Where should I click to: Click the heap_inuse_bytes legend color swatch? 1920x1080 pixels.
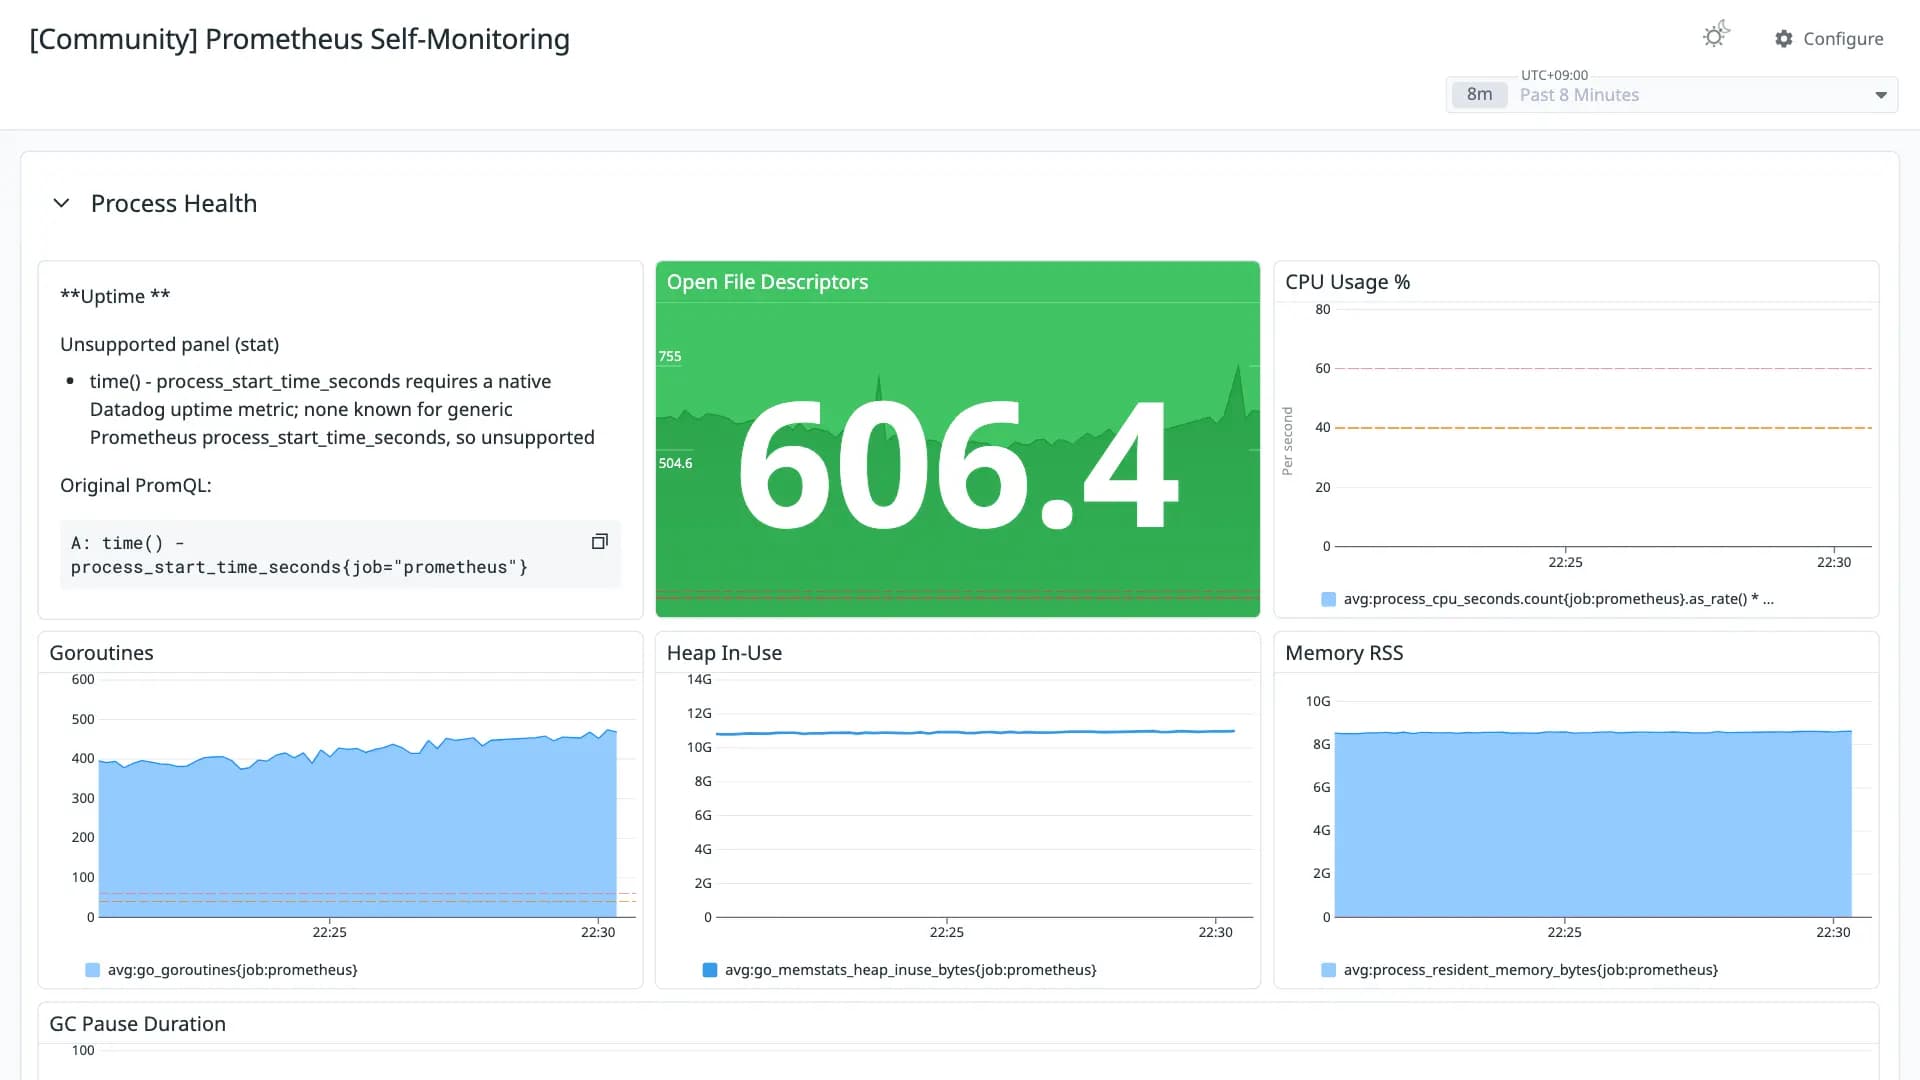[x=710, y=970]
